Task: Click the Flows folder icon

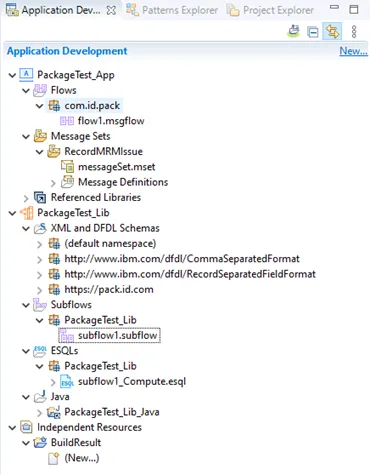Action: [40, 90]
